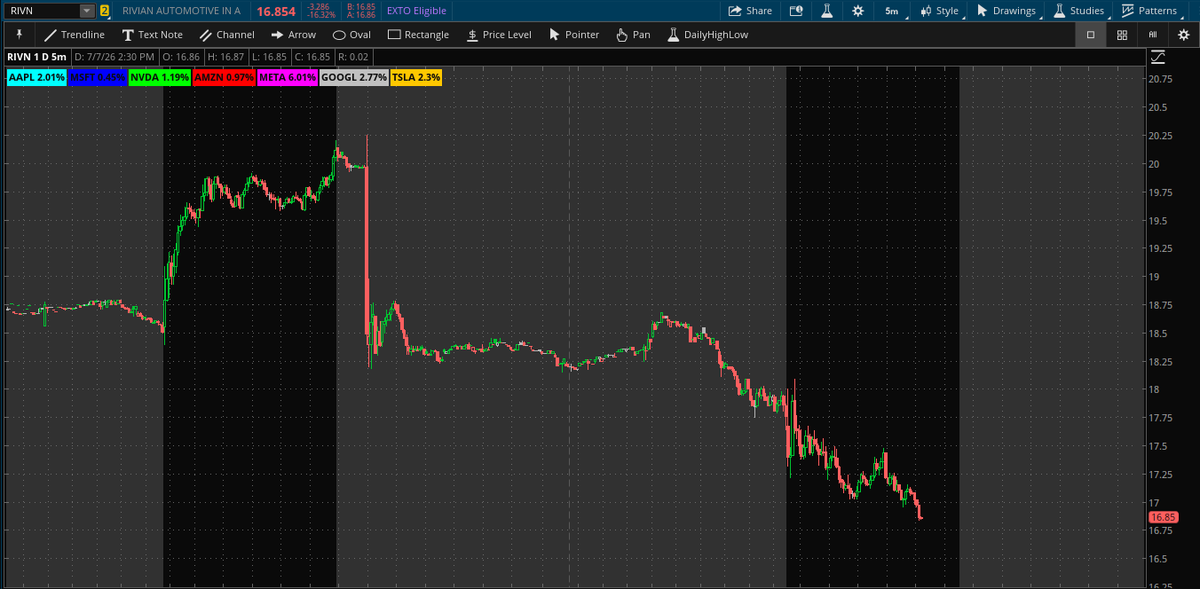Viewport: 1200px width, 589px height.
Task: Click the RIVN symbol input field
Action: click(x=40, y=10)
